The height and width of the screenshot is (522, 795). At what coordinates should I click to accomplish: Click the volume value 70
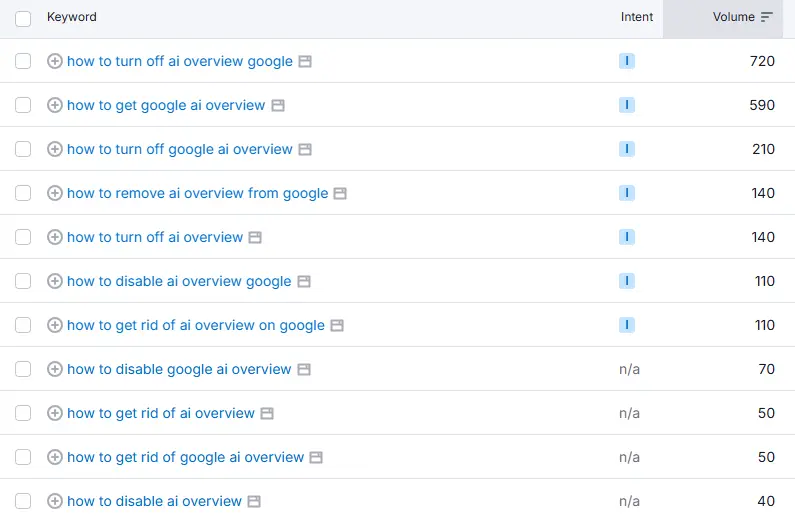[767, 369]
